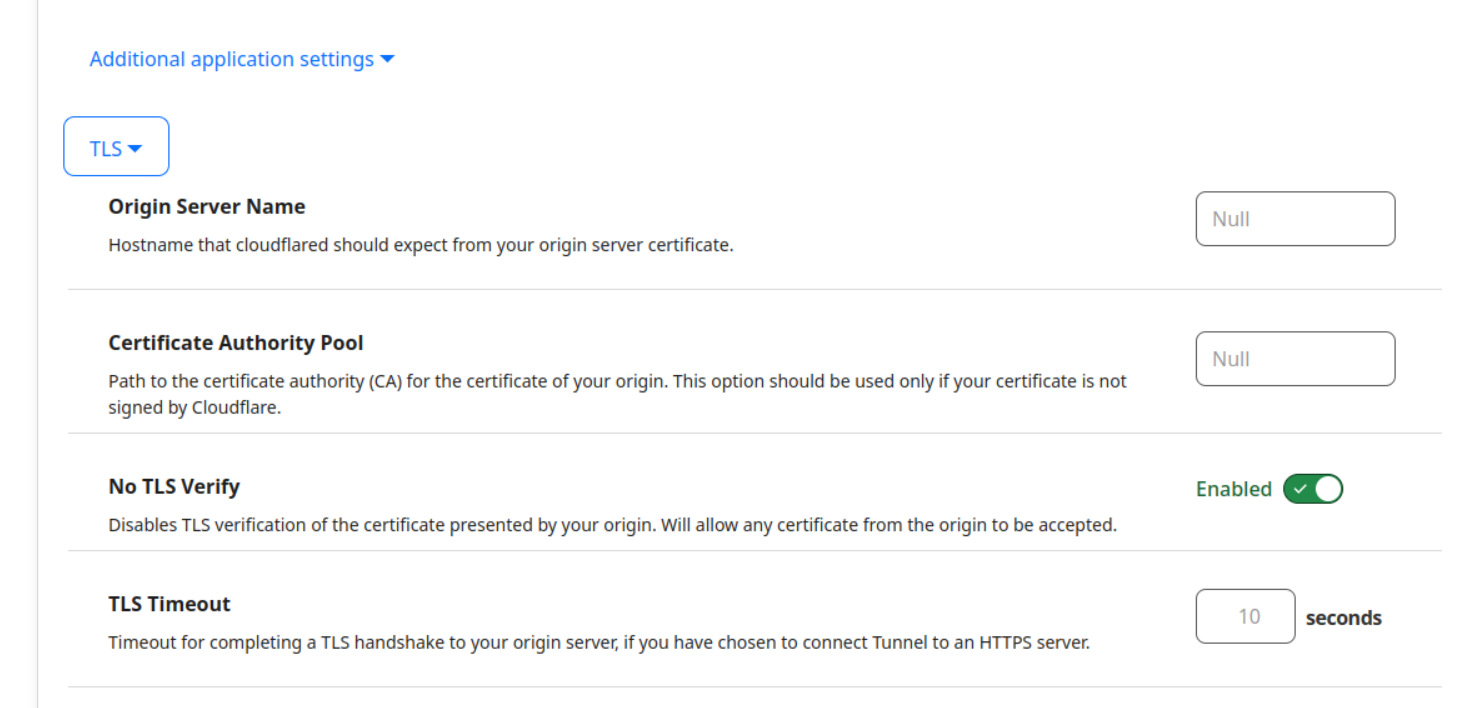Click the TLS handshake timeout description text
This screenshot has width=1467, height=708.
[598, 643]
